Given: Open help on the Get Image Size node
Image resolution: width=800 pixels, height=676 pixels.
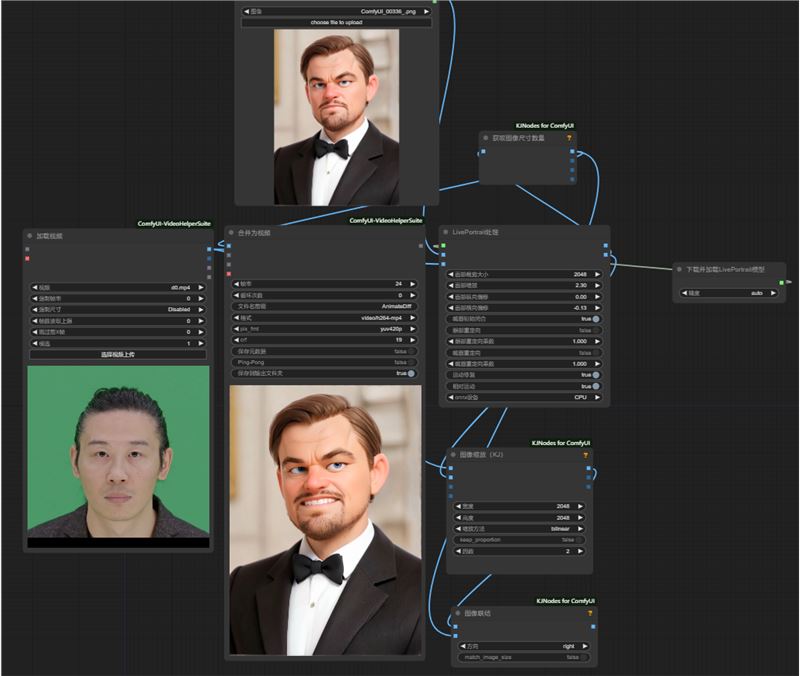Looking at the screenshot, I should (x=569, y=138).
